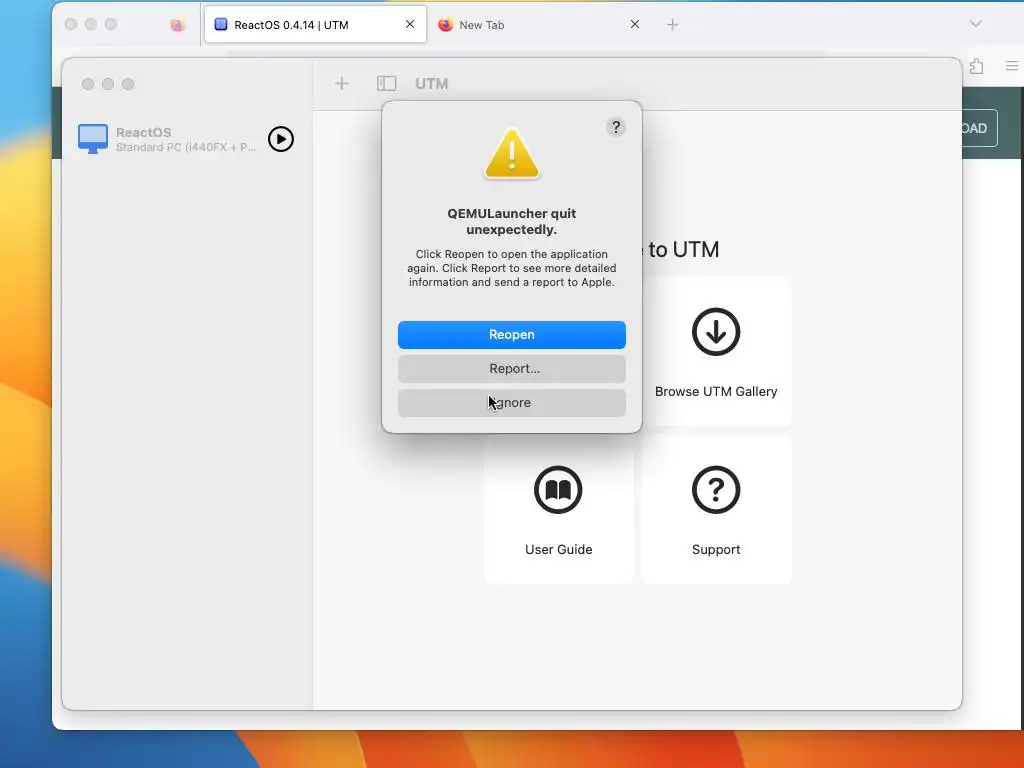Switch to ReactOS 0.4.14 | UTM tab
Viewport: 1024px width, 768px height.
[315, 25]
